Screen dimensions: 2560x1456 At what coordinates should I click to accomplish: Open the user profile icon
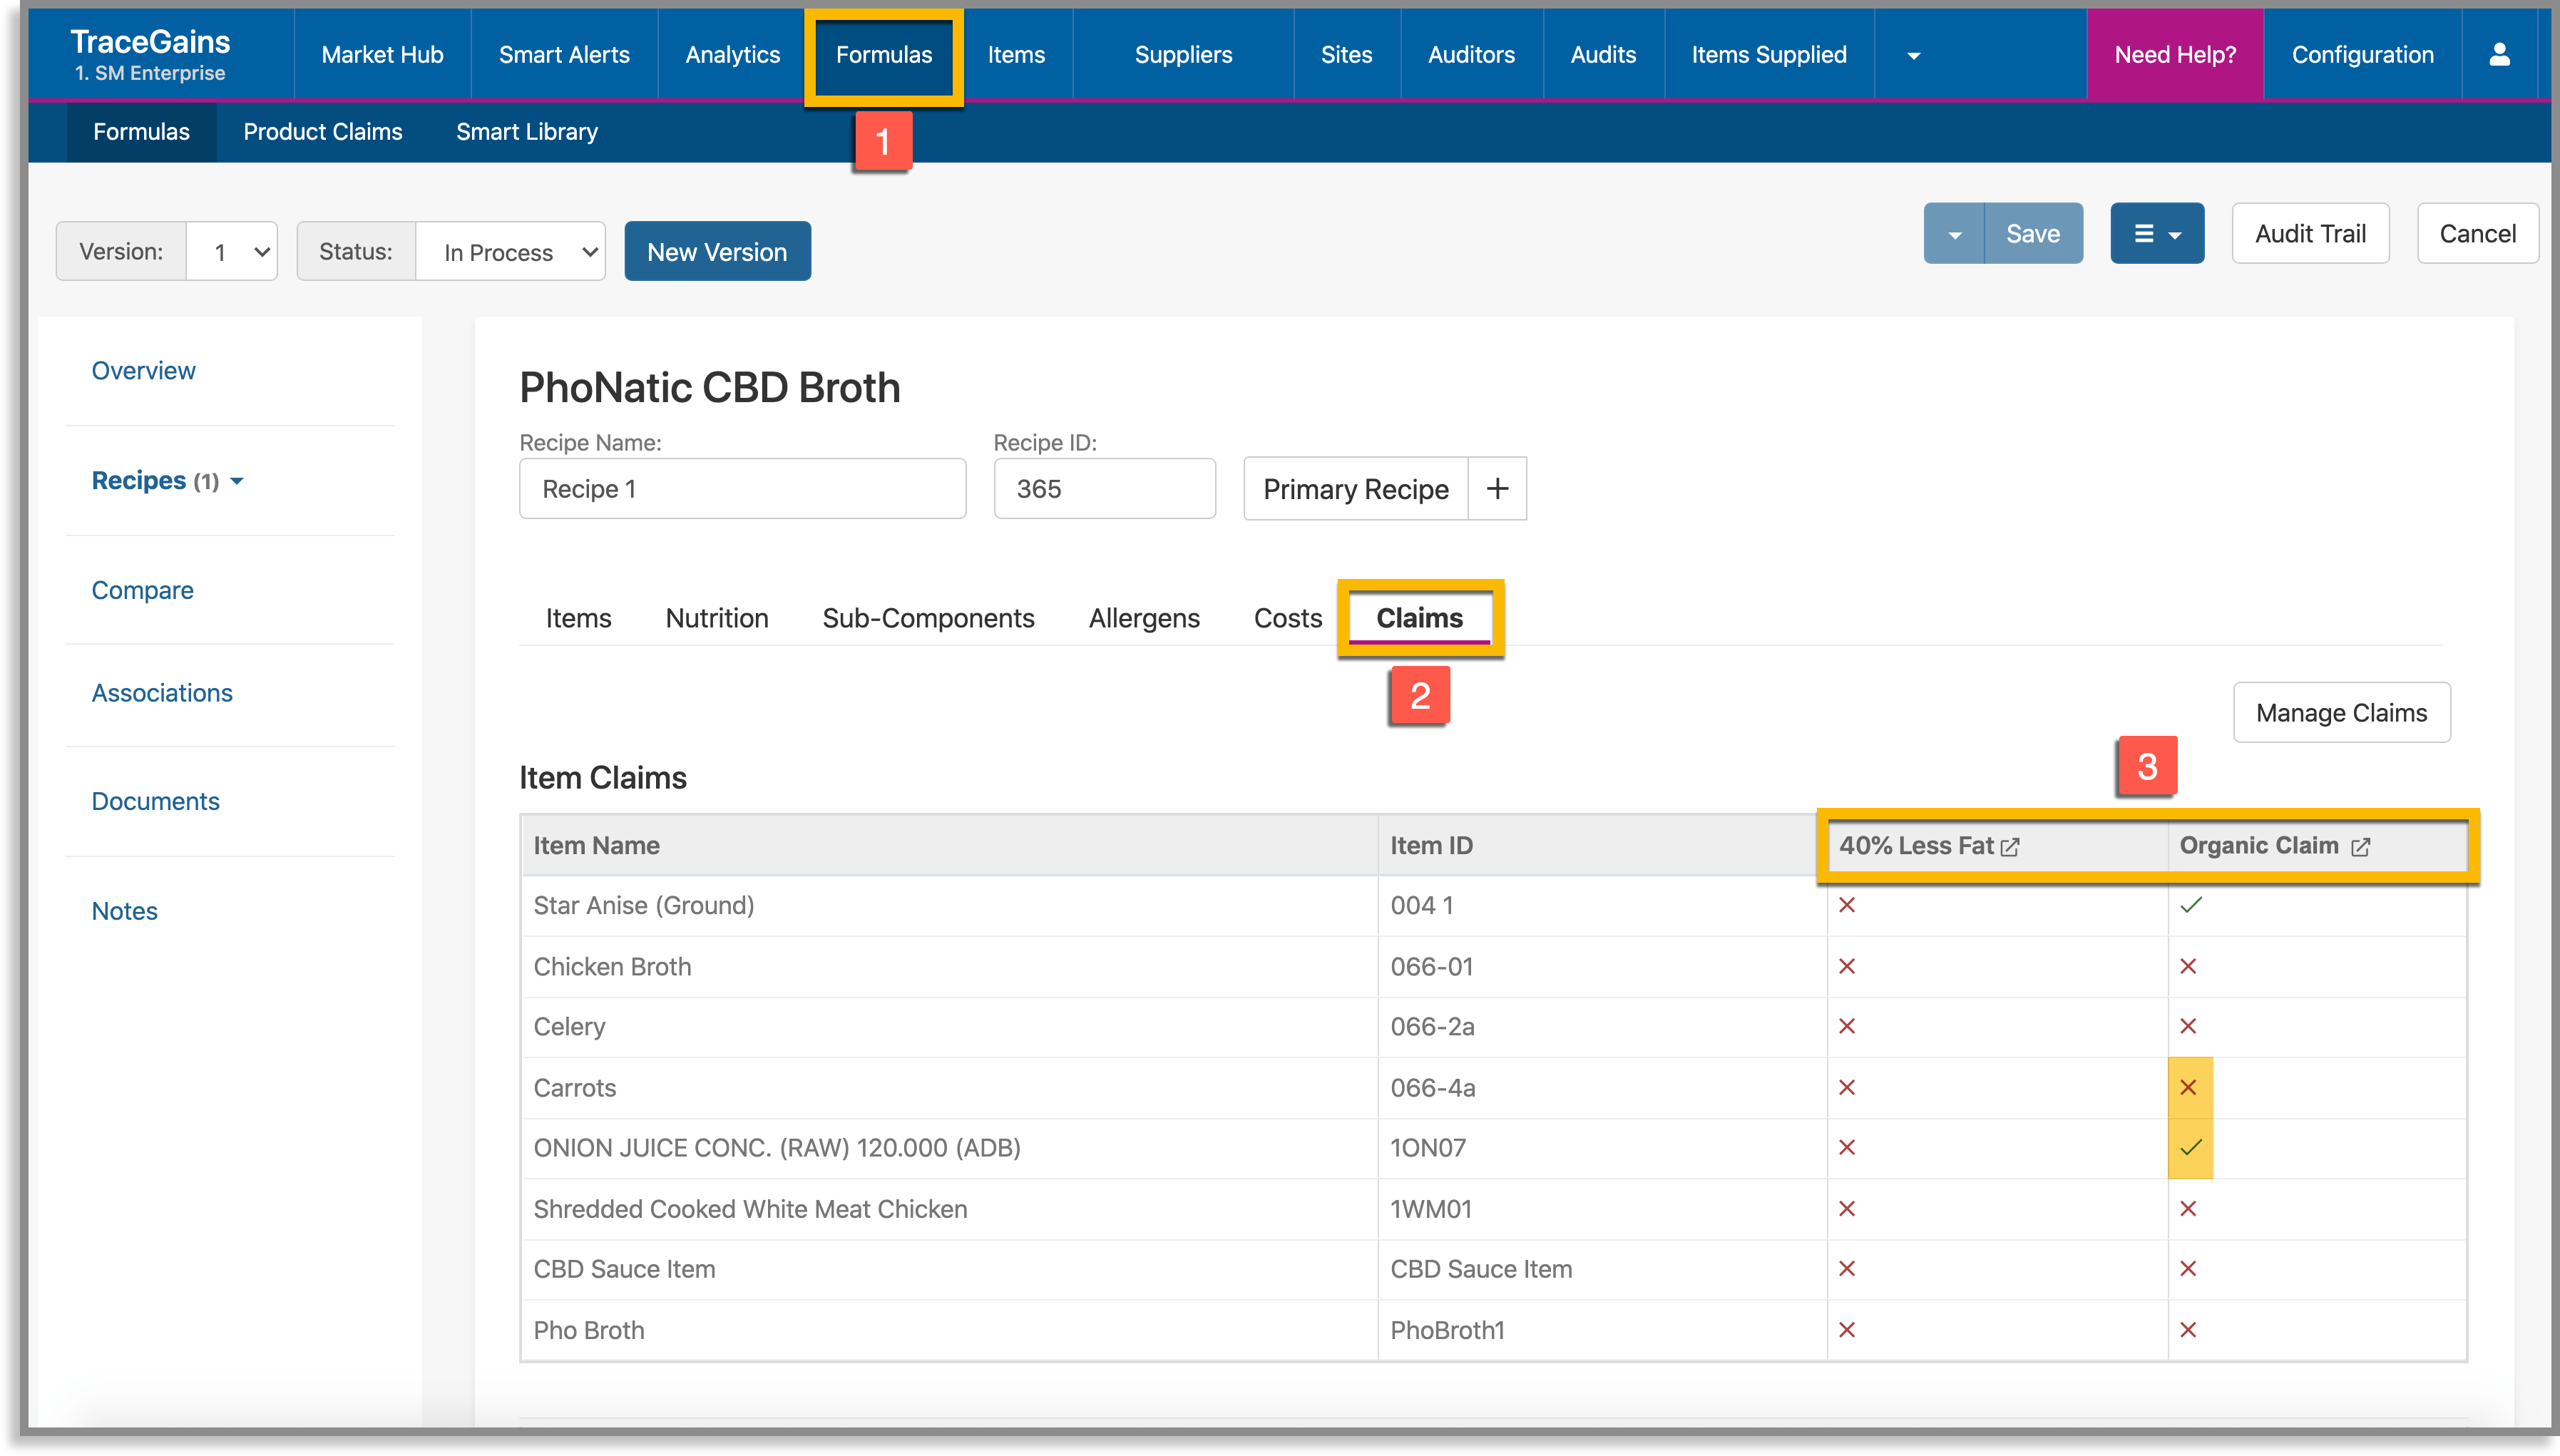tap(2499, 54)
